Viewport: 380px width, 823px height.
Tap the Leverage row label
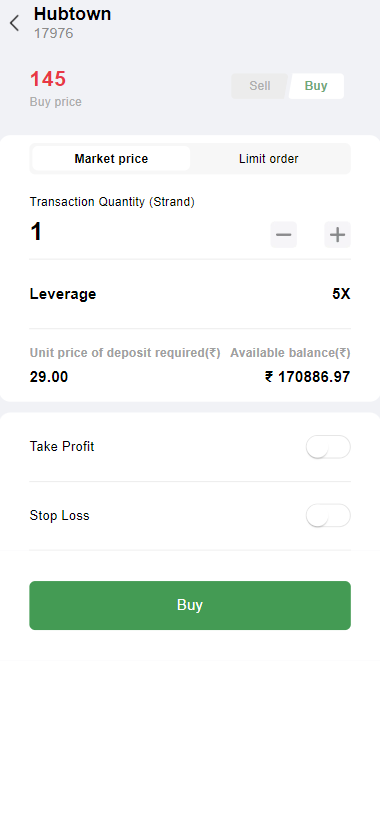pyautogui.click(x=63, y=294)
